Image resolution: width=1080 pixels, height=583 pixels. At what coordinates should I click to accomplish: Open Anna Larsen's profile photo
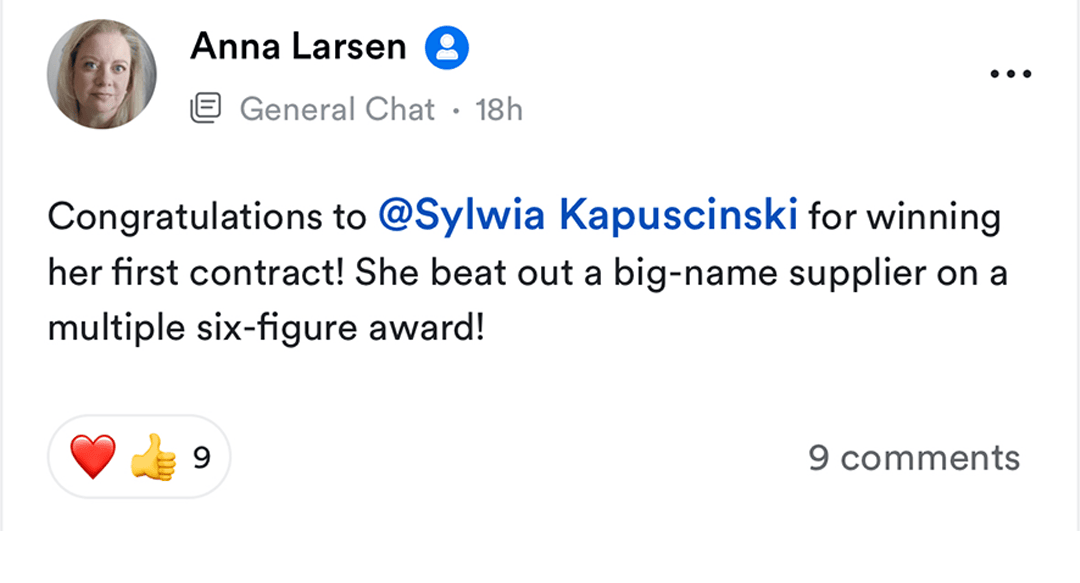(x=102, y=75)
